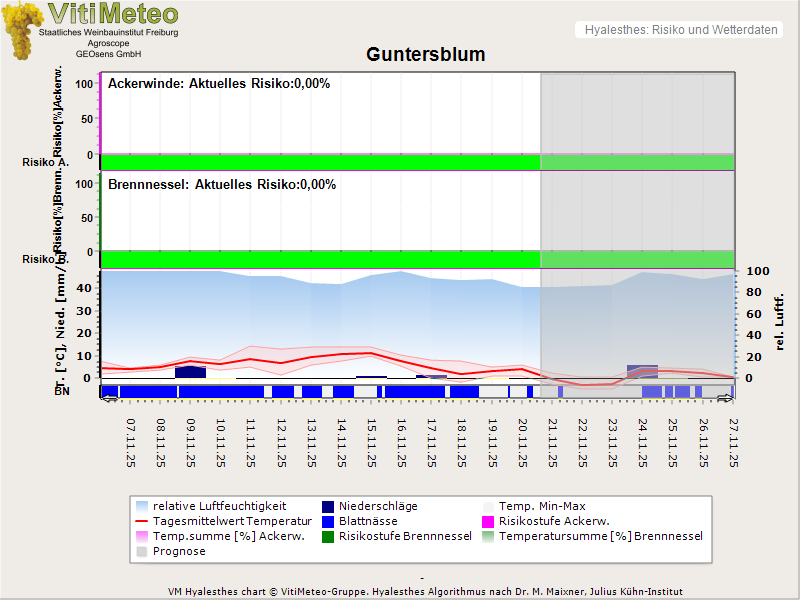
Task: Click the VitiMeteo title text
Action: tap(113, 14)
